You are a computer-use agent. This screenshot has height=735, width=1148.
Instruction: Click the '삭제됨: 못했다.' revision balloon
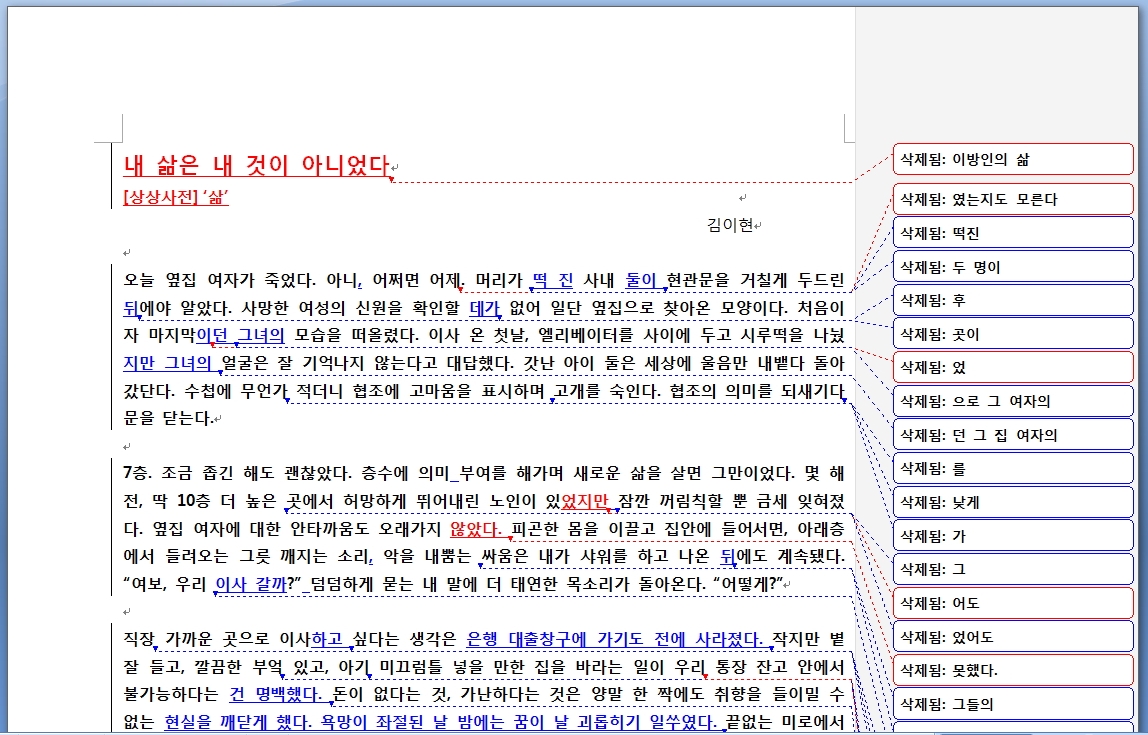click(x=1012, y=670)
